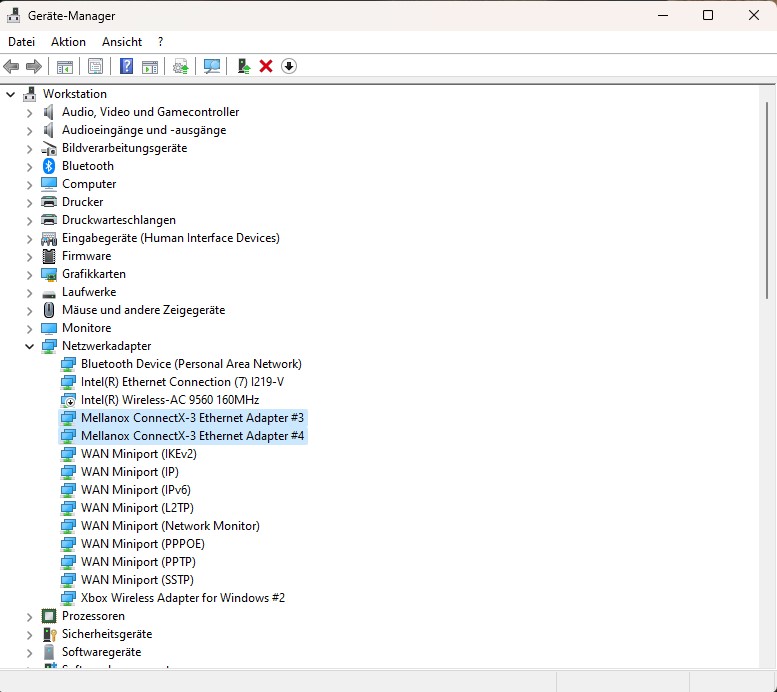Expand the Bluetooth category

click(29, 167)
